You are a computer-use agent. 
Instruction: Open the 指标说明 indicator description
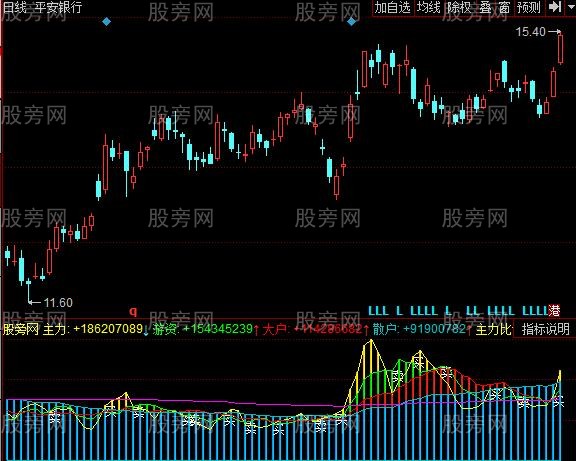[545, 329]
